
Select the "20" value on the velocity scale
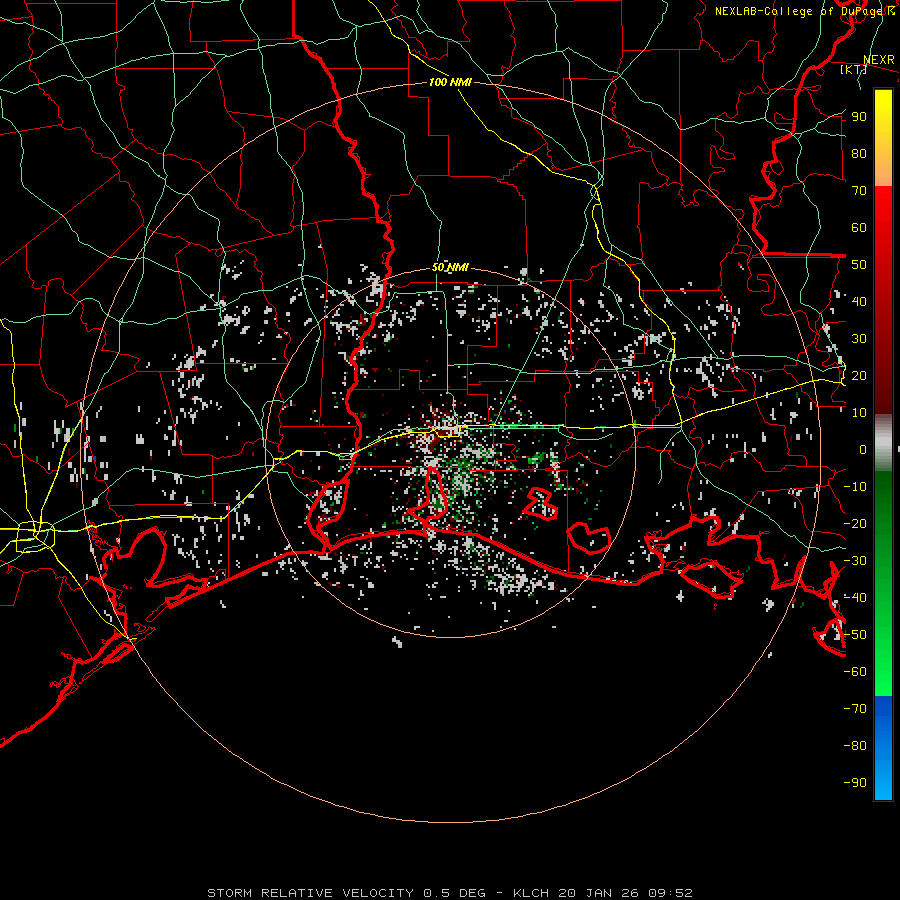tap(859, 376)
